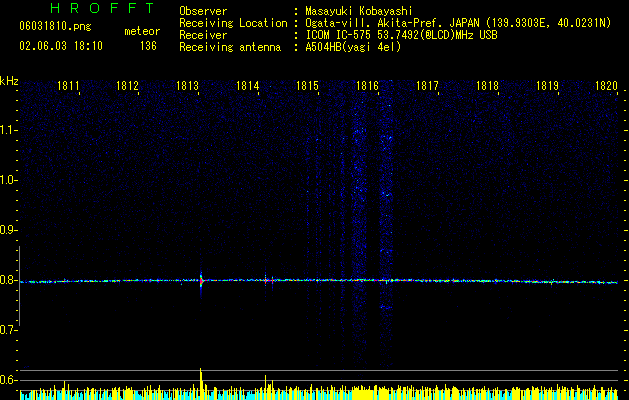The image size is (629, 400).
Task: Click the Observer label
Action: click(x=203, y=11)
